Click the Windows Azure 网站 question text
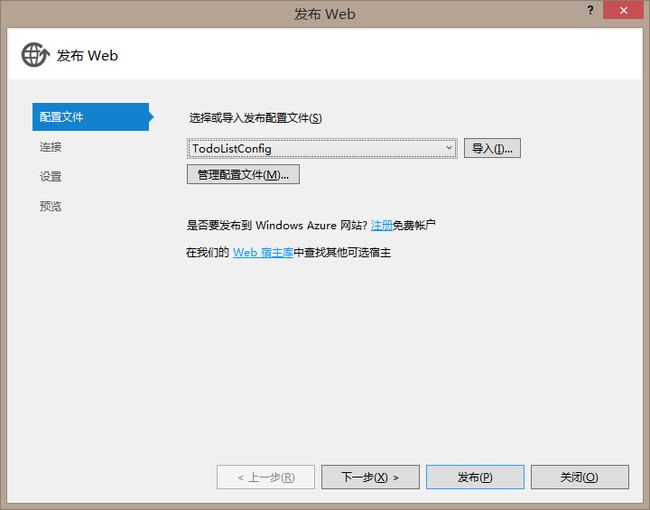Screen dimensions: 650x510 [x=276, y=225]
